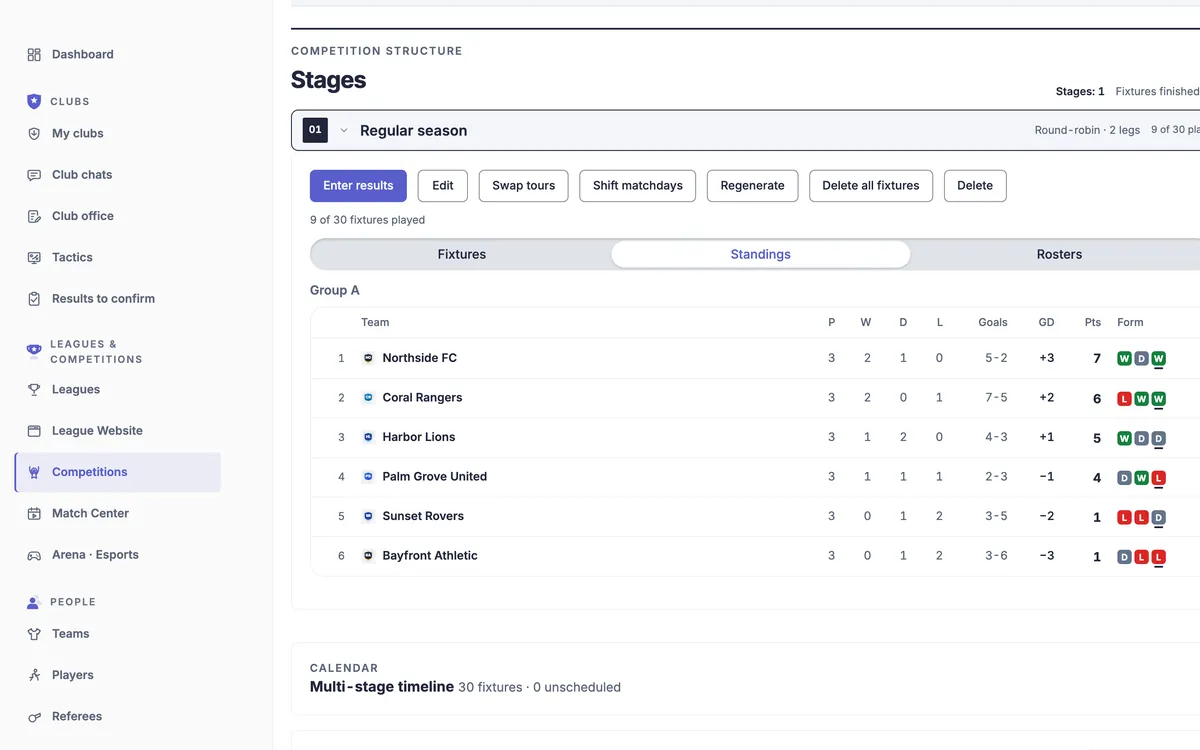Viewport: 1200px width, 750px height.
Task: Click the Clubs section star badge icon
Action: point(34,101)
